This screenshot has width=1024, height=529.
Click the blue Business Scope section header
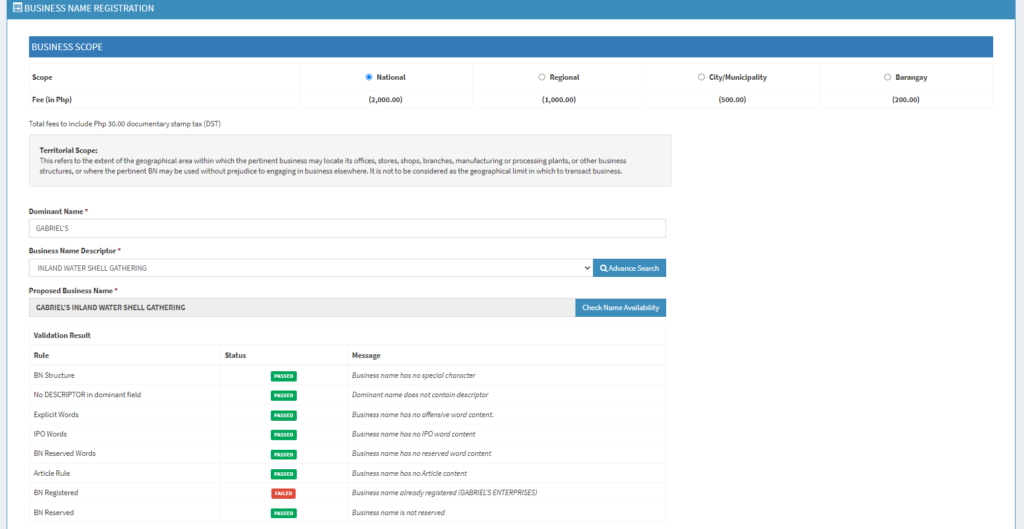tap(511, 47)
